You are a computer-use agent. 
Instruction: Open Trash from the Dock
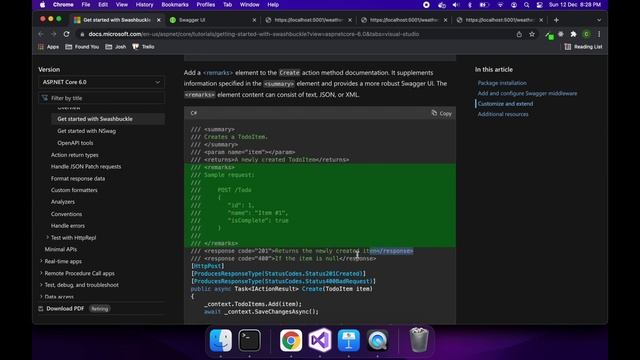419,340
